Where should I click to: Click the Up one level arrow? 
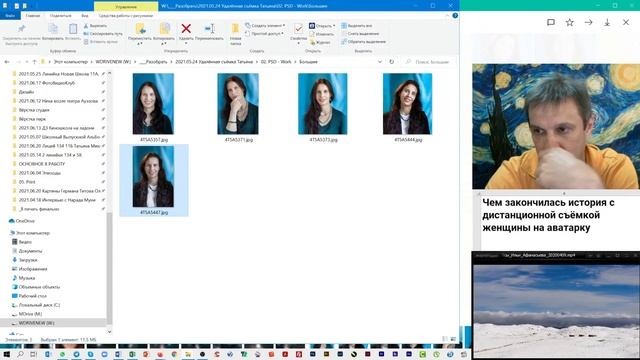pos(34,62)
